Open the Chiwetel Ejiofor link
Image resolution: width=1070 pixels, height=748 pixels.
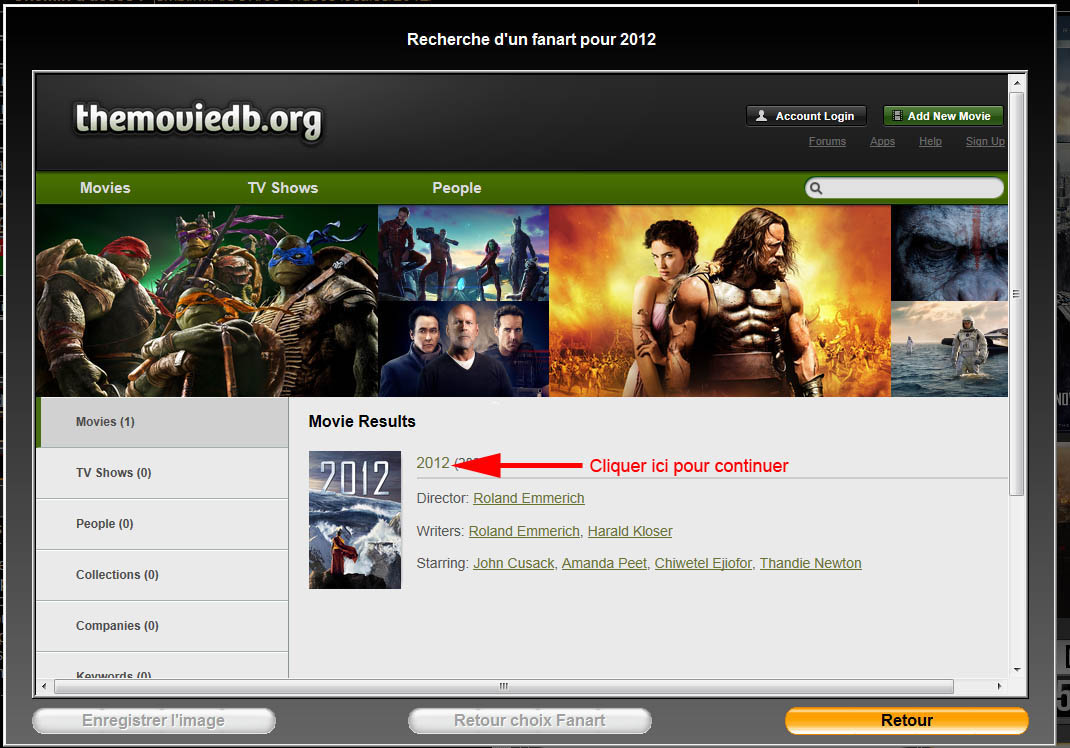tap(703, 563)
